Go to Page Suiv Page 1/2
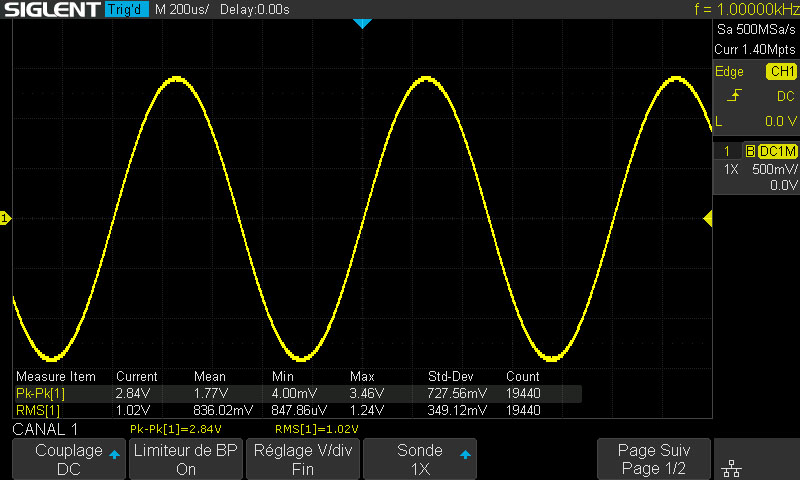Viewport: 800px width, 480px height. 654,459
